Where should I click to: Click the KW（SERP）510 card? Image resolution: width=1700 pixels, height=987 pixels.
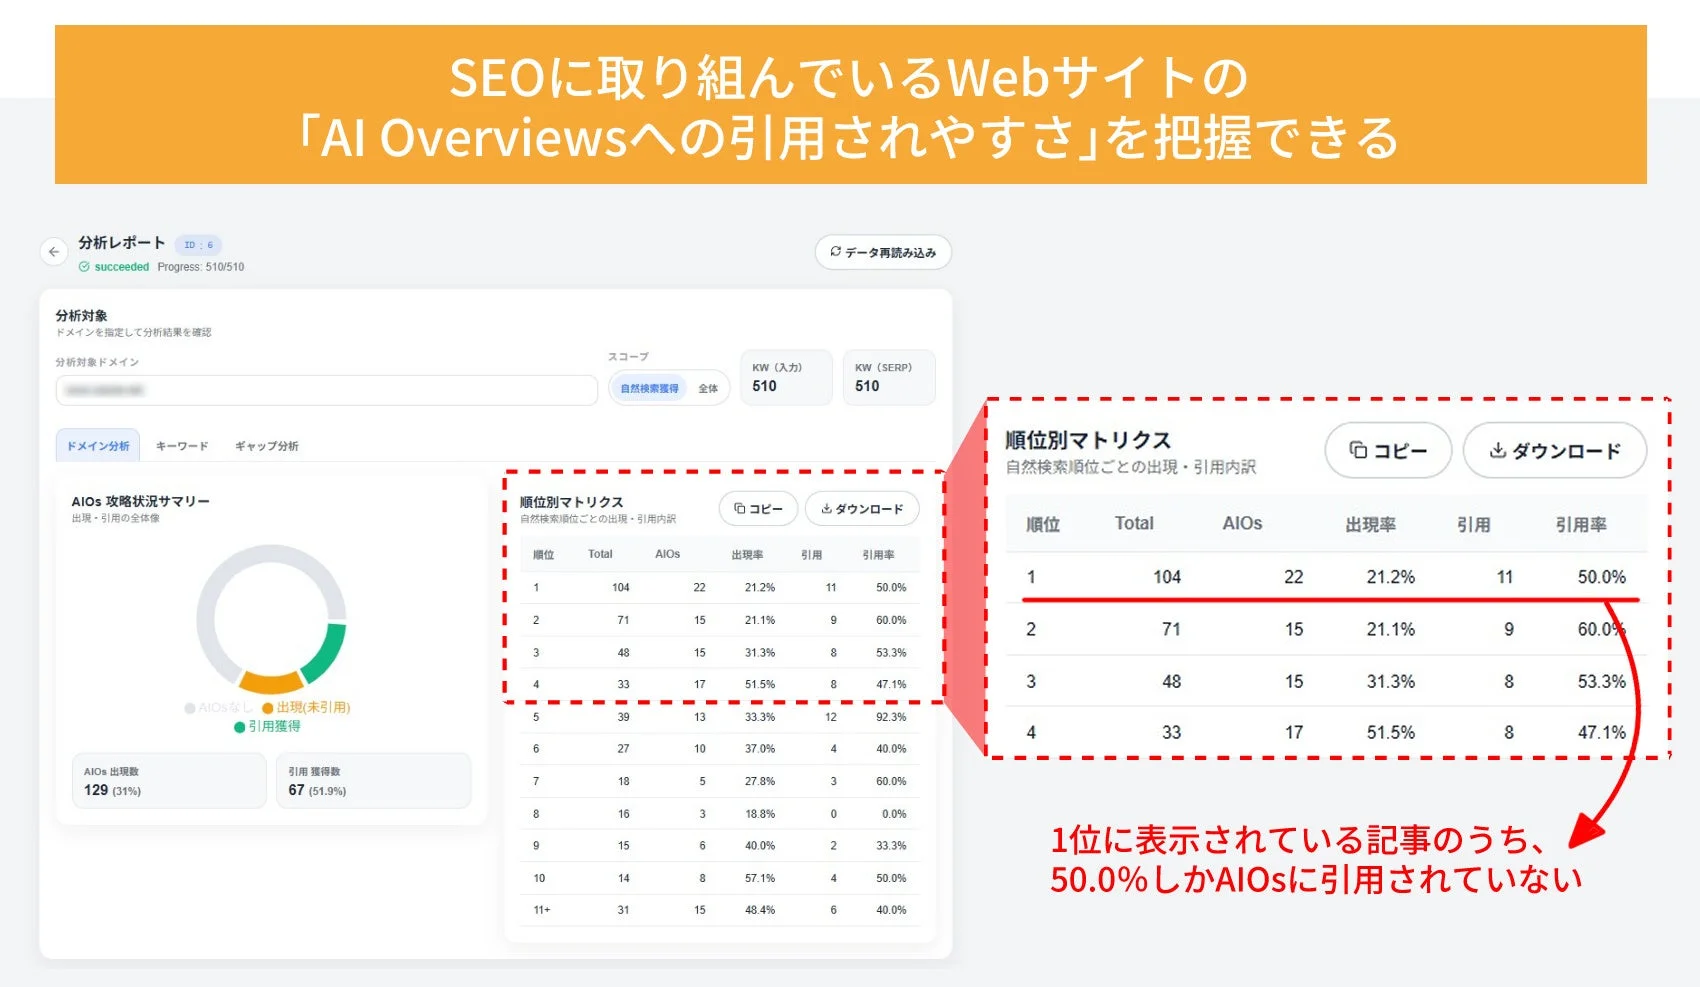coord(888,377)
